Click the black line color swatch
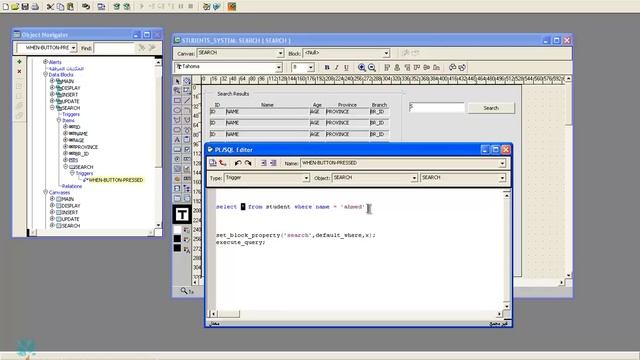 (x=177, y=239)
